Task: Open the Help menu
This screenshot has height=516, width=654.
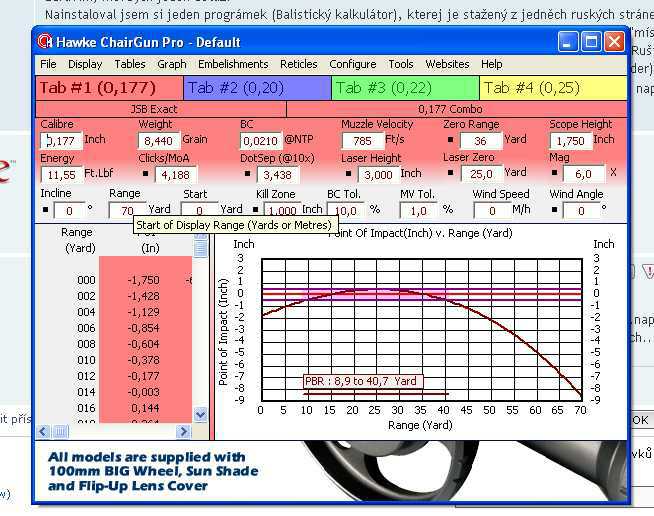Action: click(492, 64)
